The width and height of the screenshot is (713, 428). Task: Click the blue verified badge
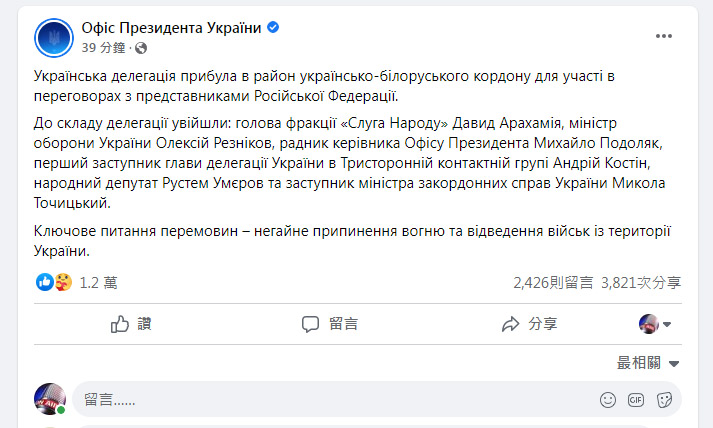[x=273, y=28]
